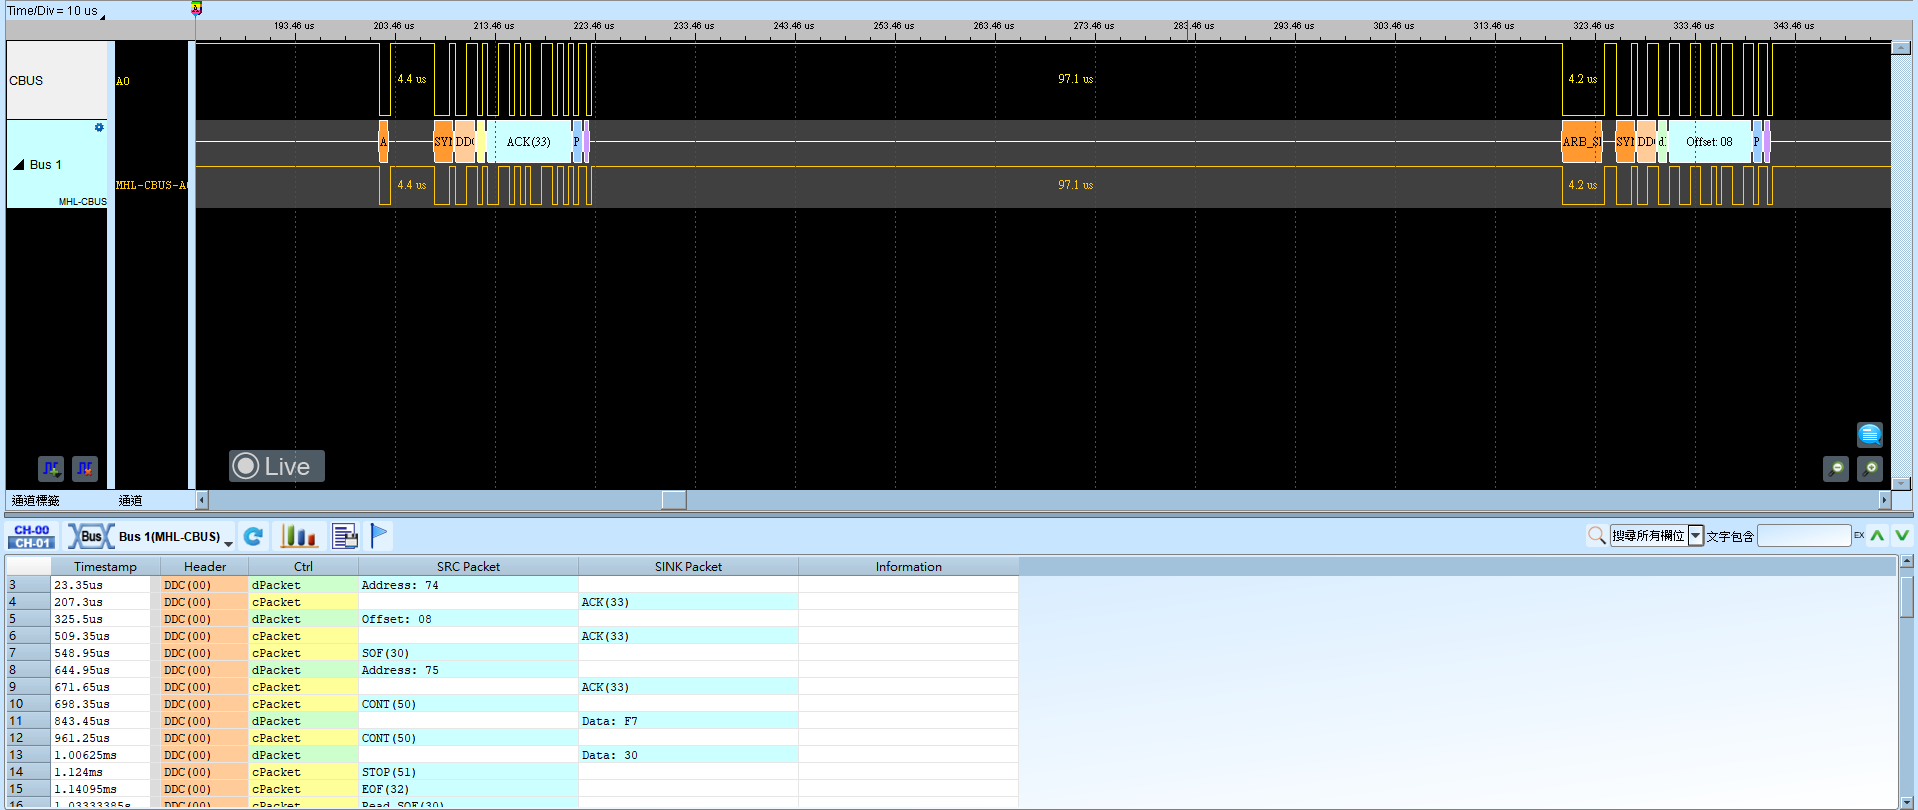Focus the search text input field
This screenshot has width=1918, height=810.
1804,536
